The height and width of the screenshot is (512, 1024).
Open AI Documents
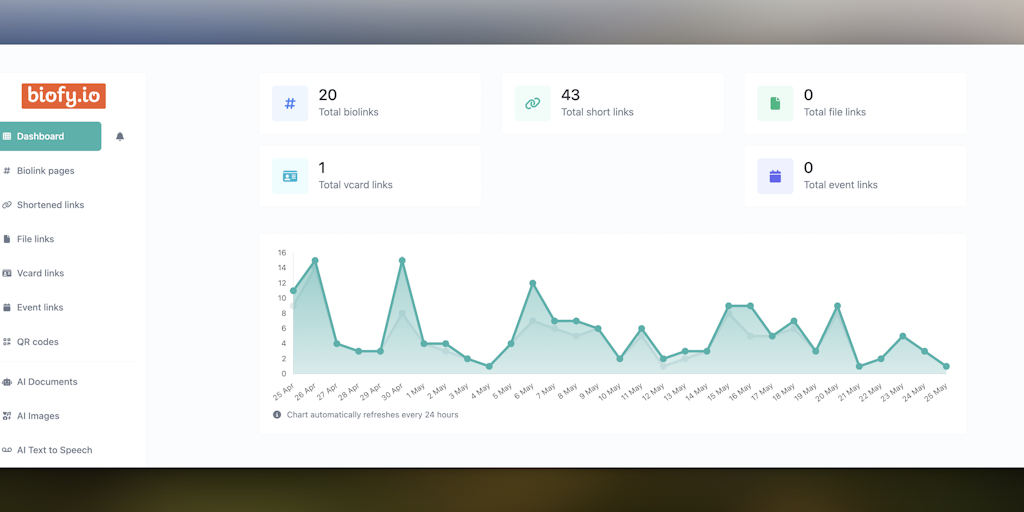tap(47, 381)
